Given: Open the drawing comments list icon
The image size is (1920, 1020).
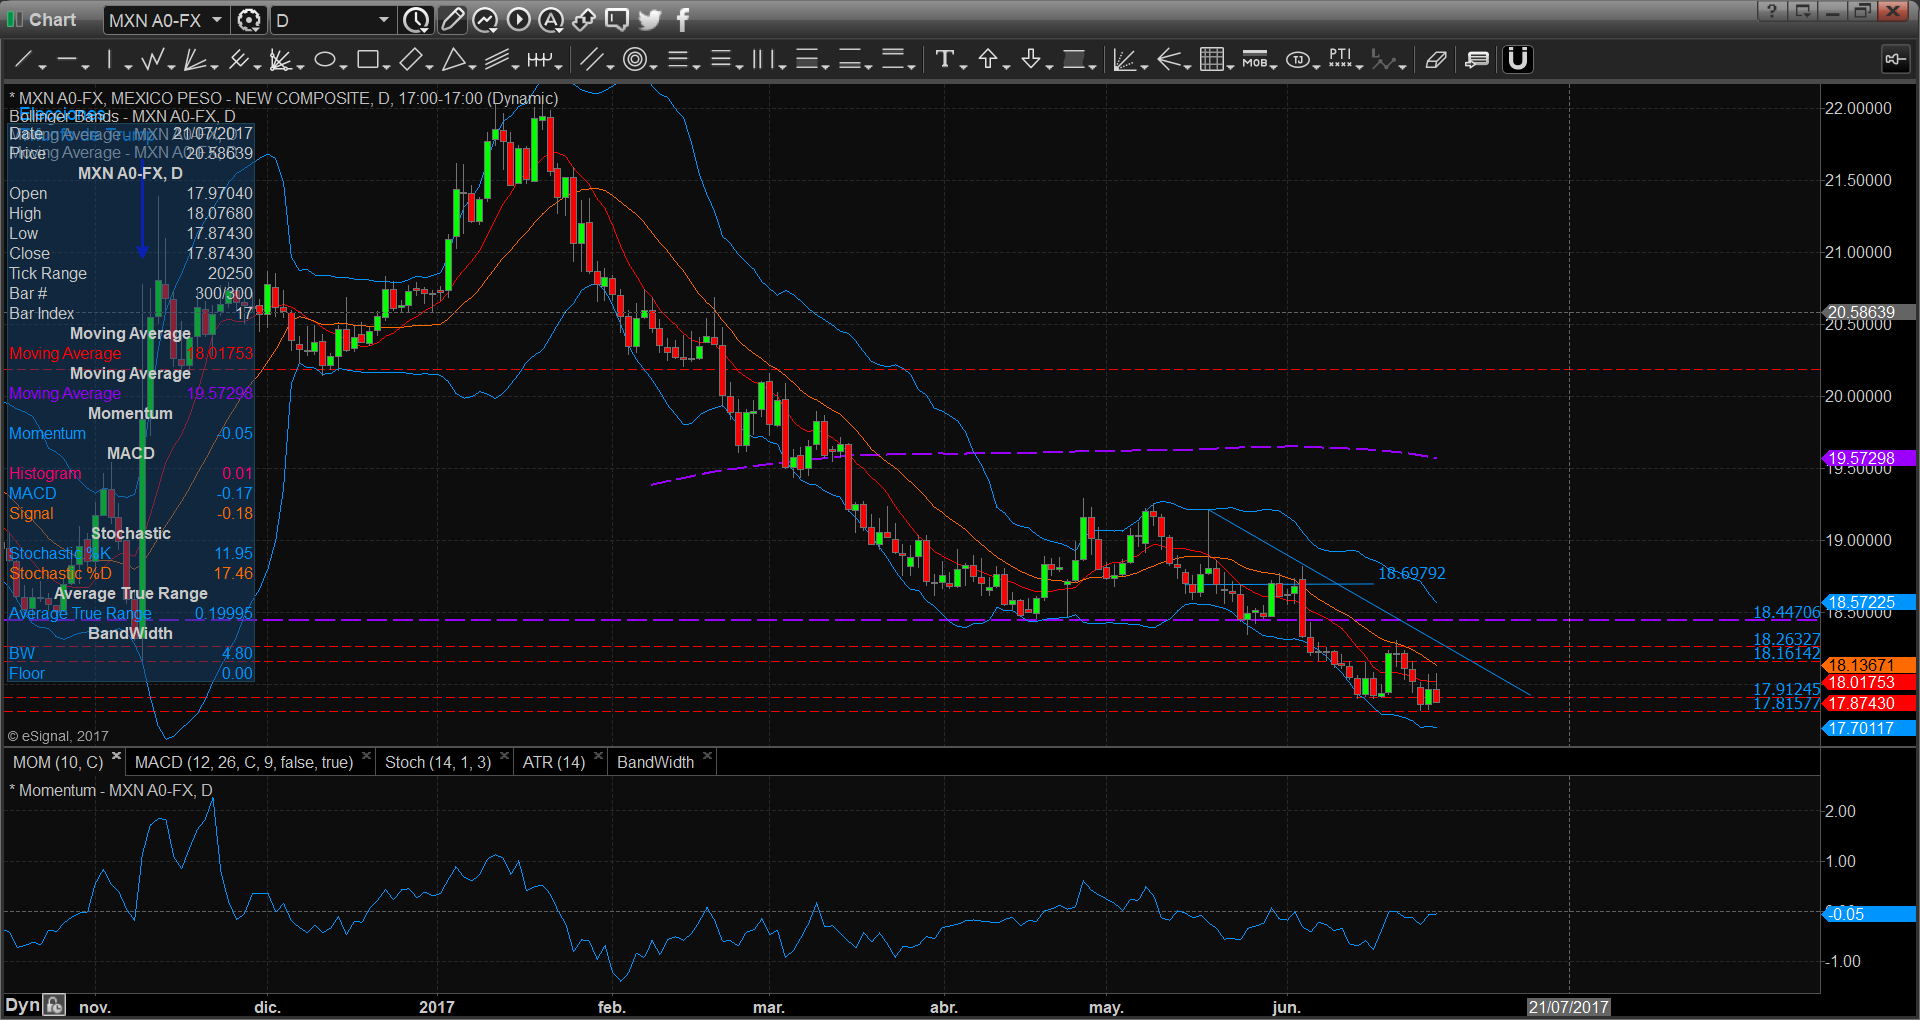Looking at the screenshot, I should [1477, 60].
